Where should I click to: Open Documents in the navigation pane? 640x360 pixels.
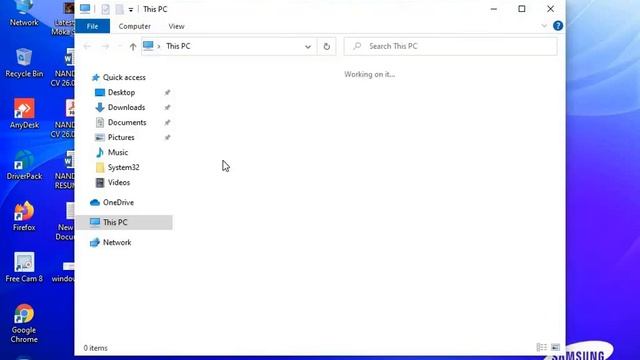click(x=127, y=122)
